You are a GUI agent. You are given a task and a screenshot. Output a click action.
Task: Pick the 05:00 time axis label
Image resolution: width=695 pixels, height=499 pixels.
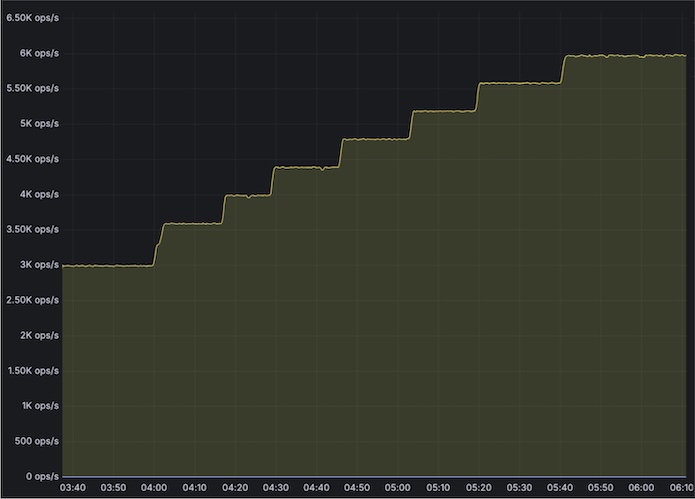tap(397, 487)
